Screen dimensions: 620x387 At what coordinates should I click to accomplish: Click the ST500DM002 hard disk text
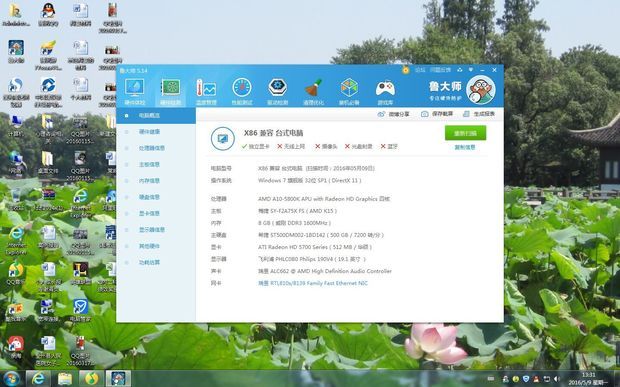(321, 235)
